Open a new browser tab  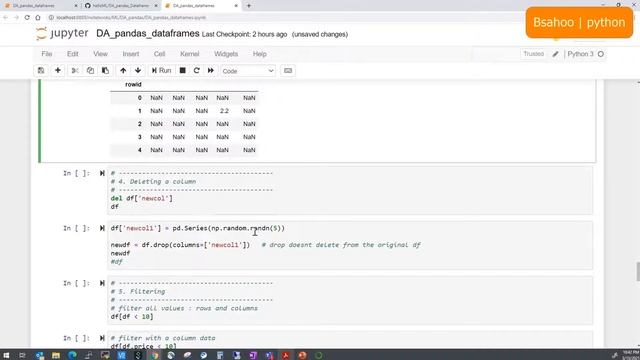(x=249, y=6)
